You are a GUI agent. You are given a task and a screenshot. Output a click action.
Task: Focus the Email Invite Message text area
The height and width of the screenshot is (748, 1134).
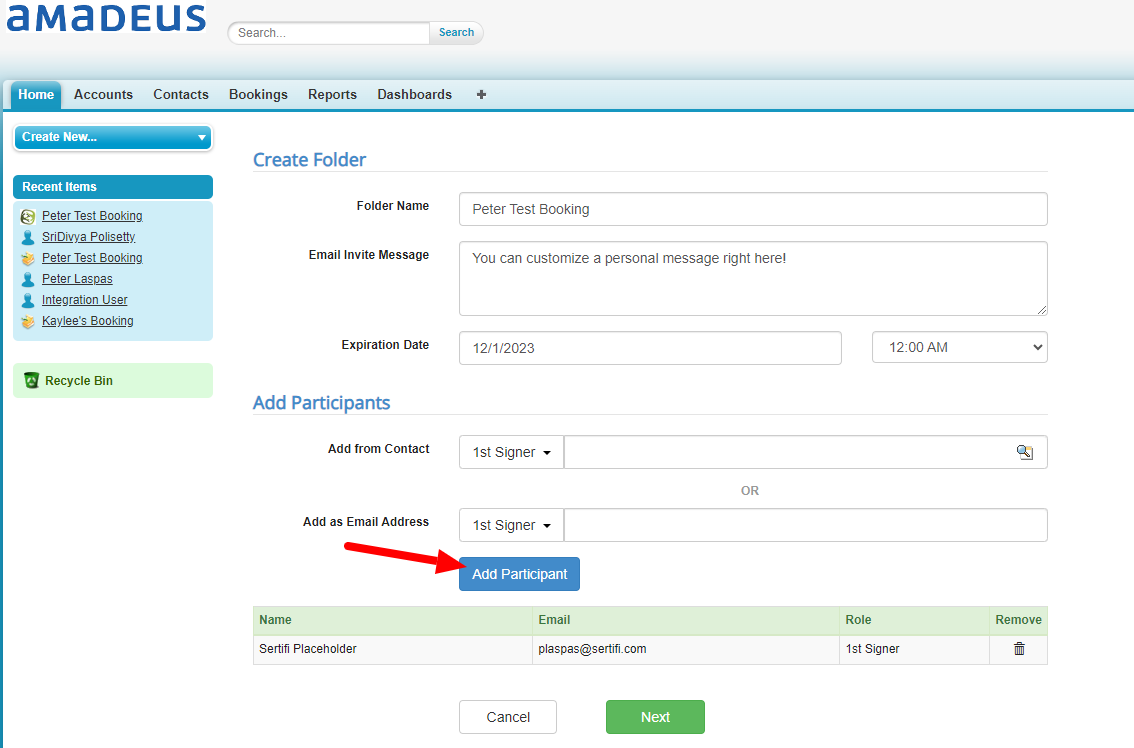pos(753,279)
